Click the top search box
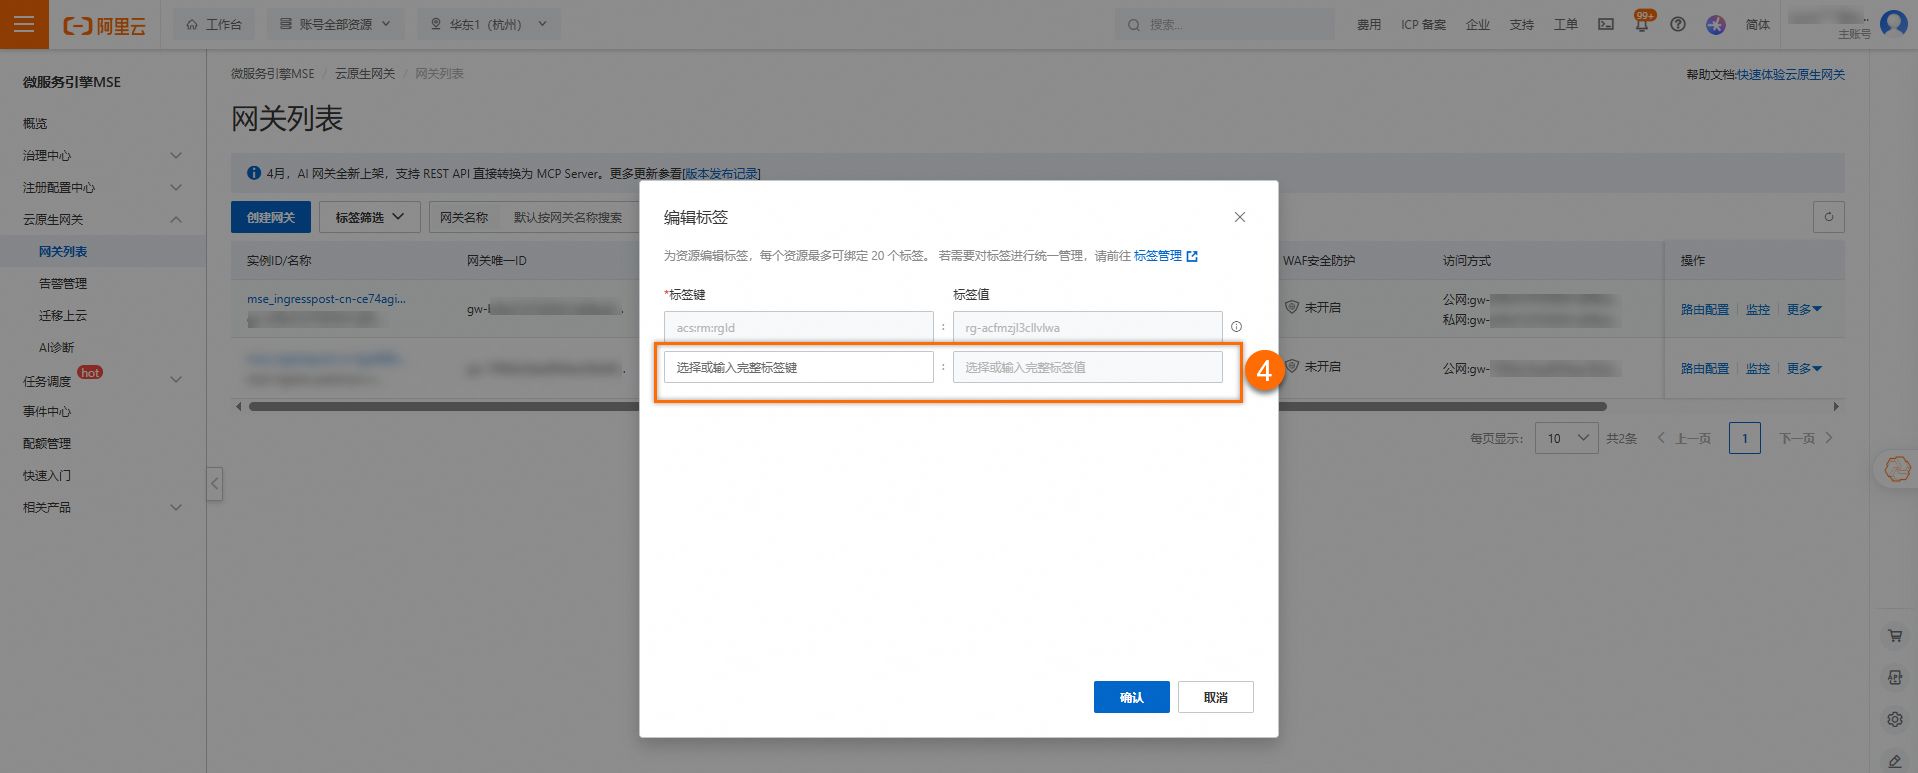Viewport: 1918px width, 773px height. coord(1225,24)
